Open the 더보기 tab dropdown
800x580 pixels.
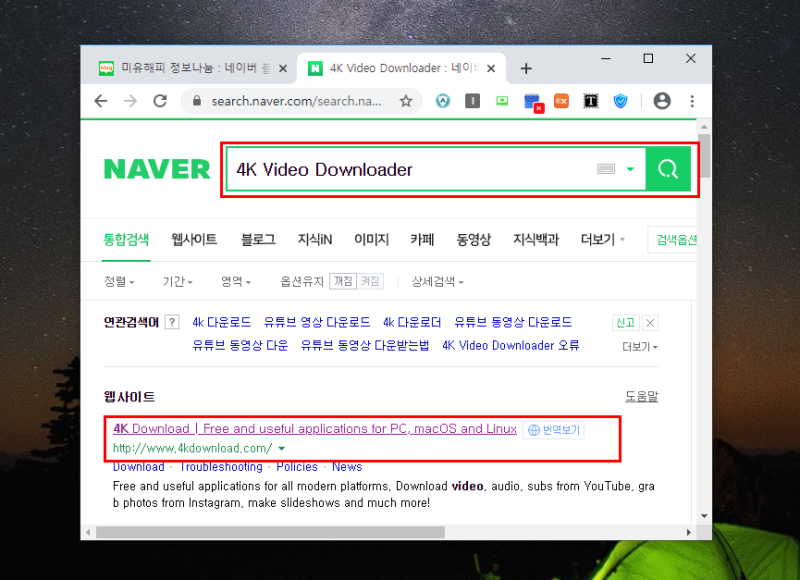pos(603,239)
